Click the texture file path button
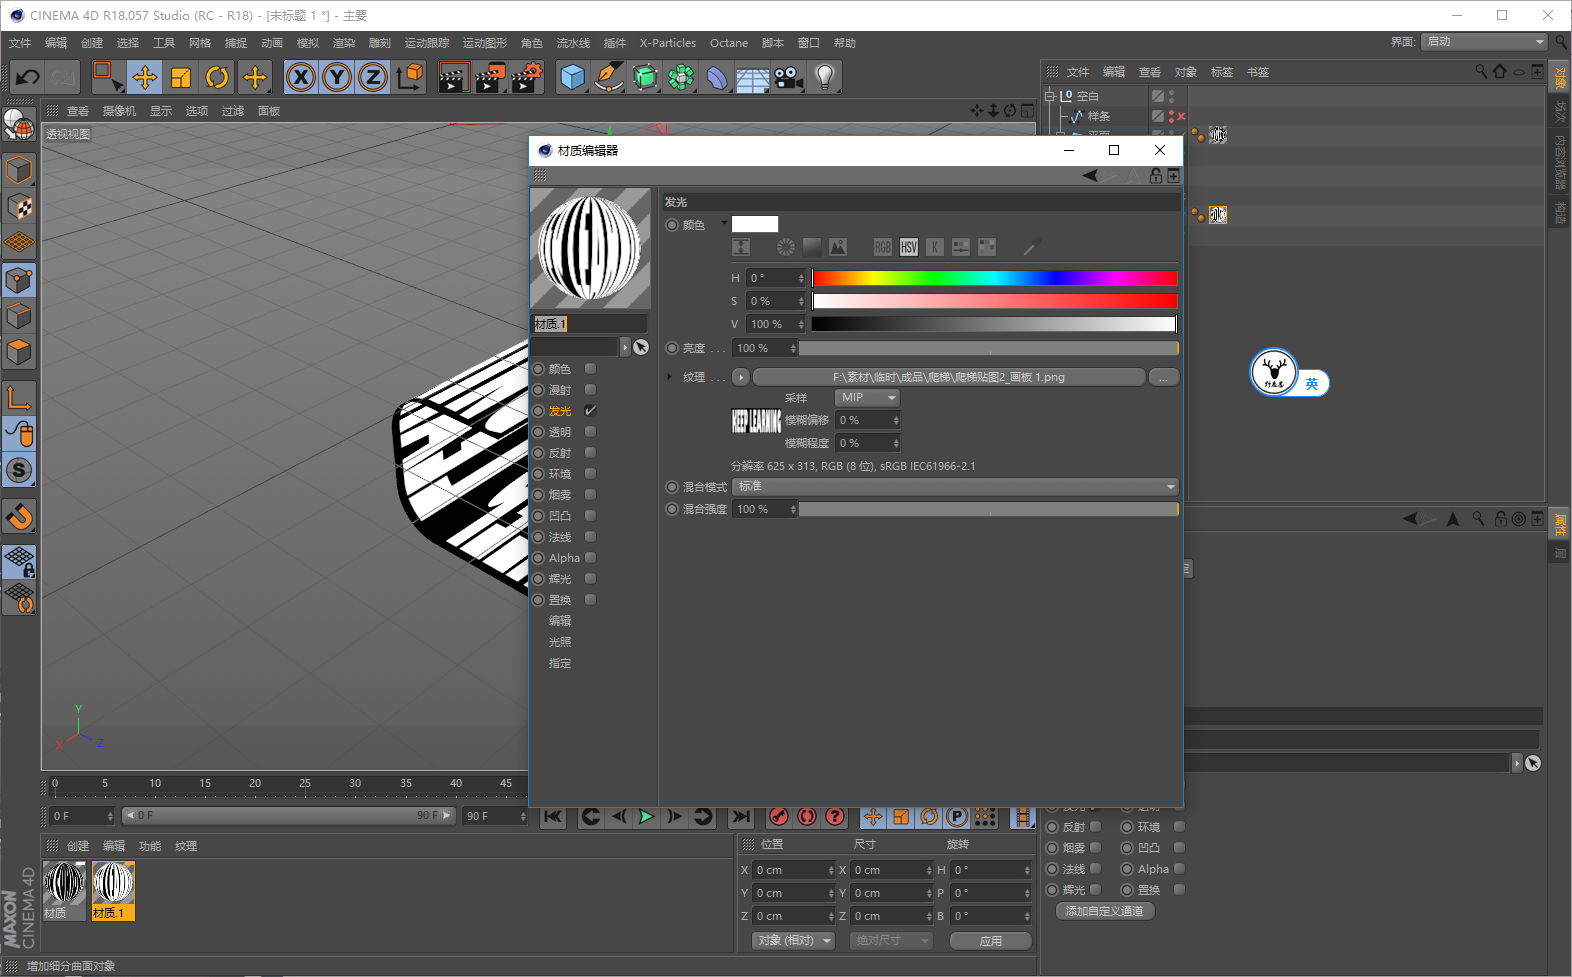Screen dimensions: 1572x977 949,377
